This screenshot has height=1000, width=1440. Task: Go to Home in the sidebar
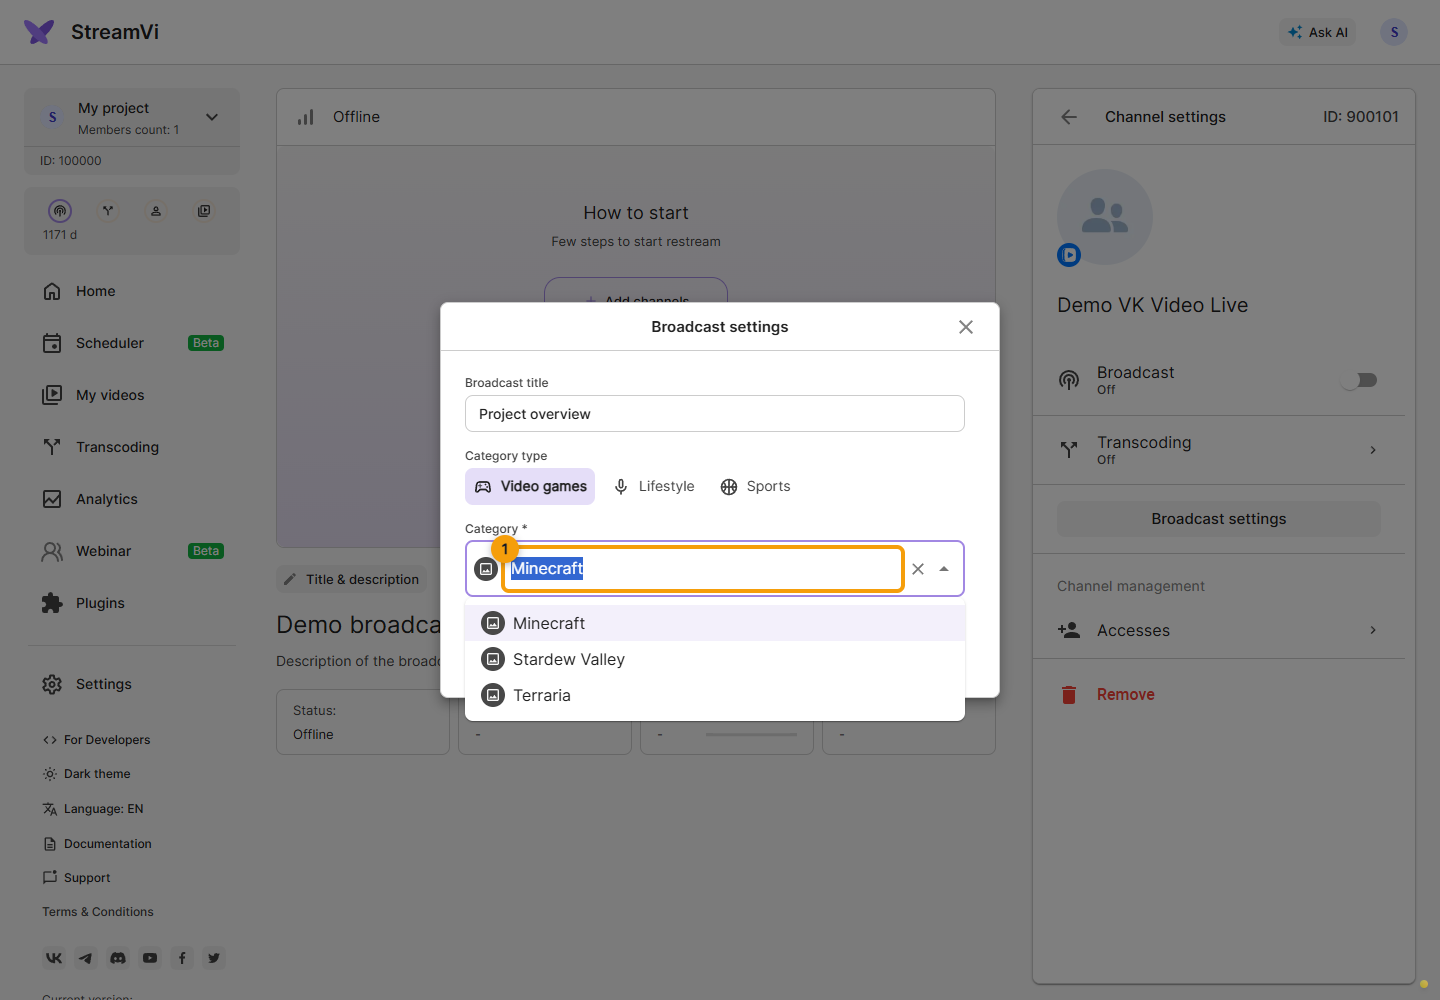point(132,291)
